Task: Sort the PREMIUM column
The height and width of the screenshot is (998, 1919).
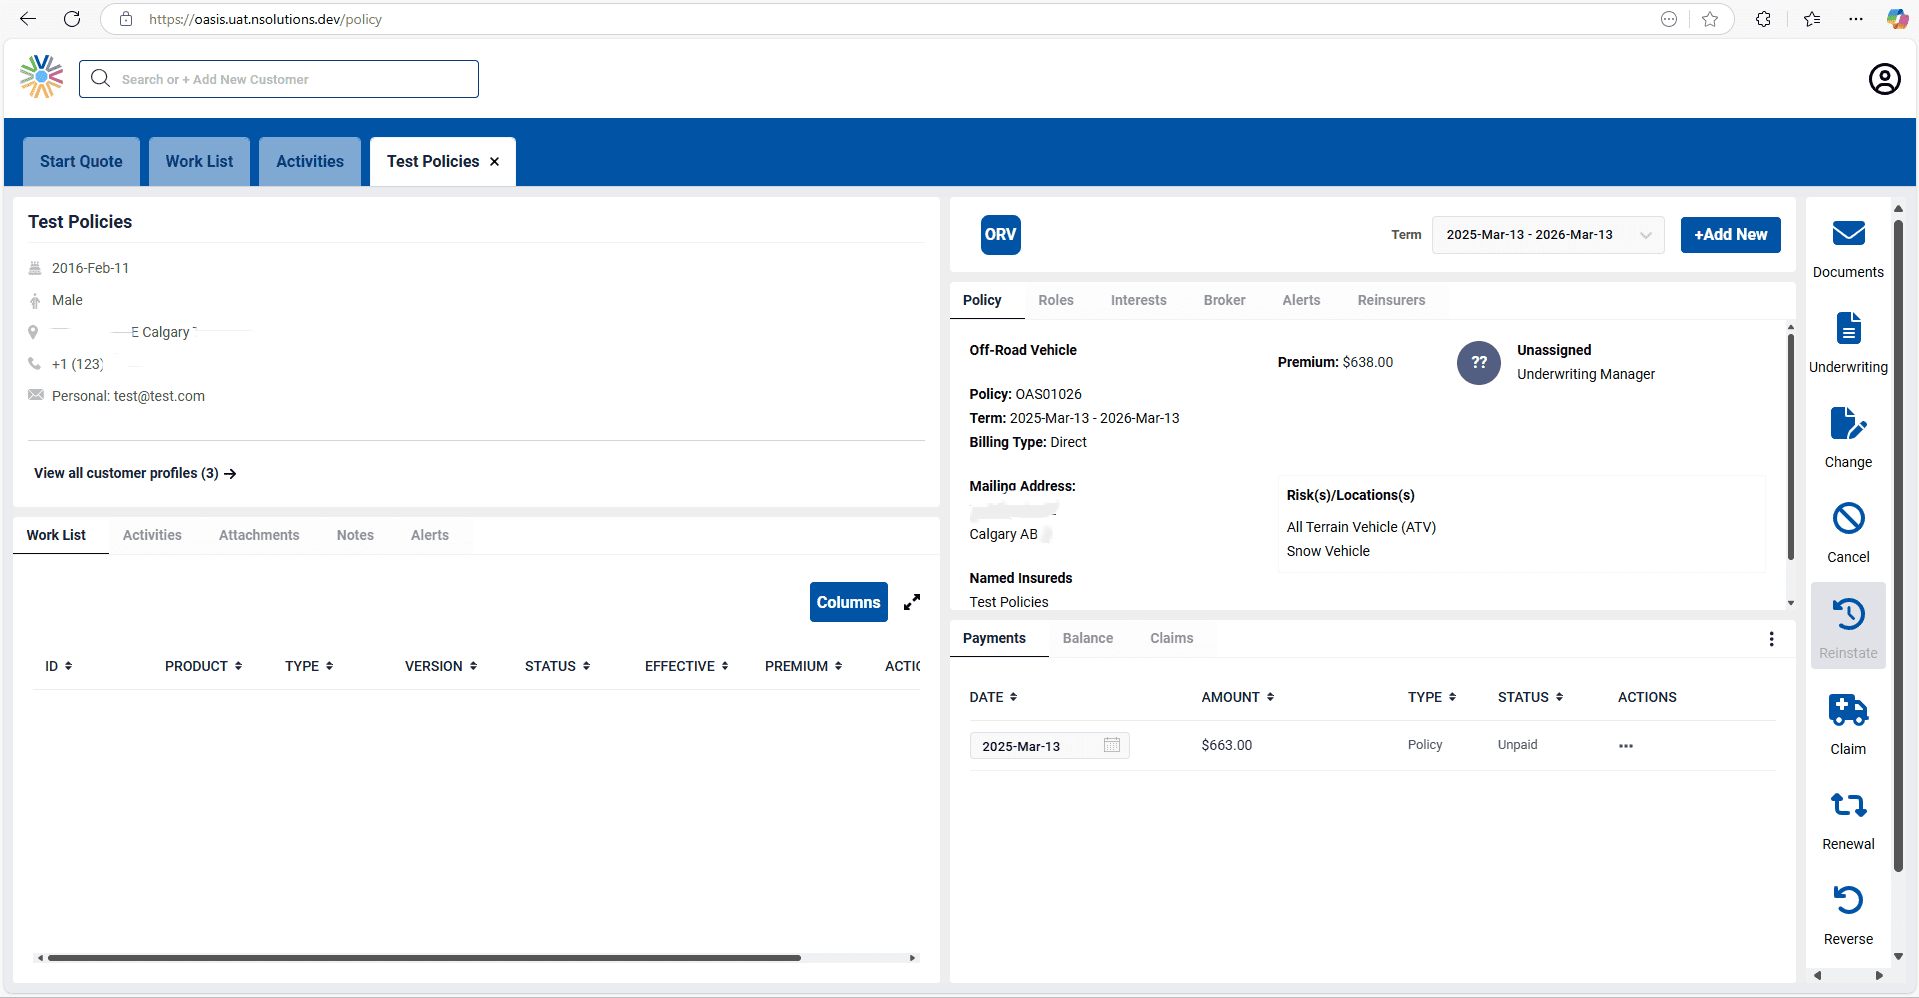Action: point(839,666)
